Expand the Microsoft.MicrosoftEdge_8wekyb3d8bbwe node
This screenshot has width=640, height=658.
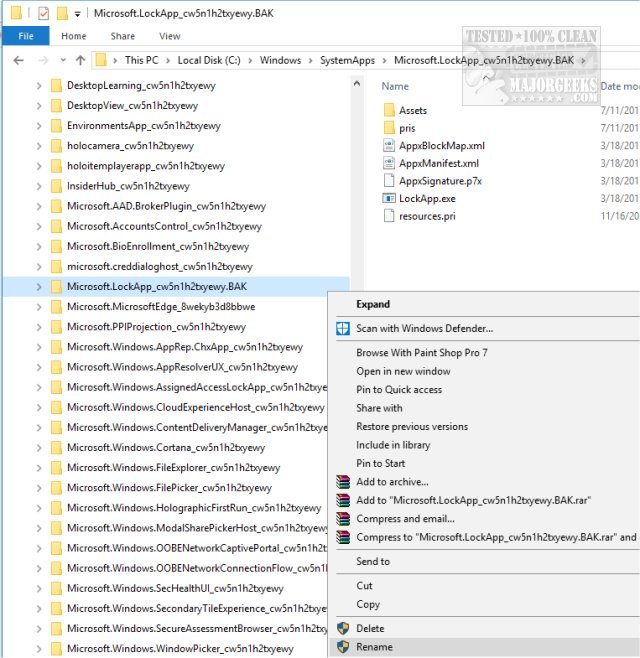[39, 307]
